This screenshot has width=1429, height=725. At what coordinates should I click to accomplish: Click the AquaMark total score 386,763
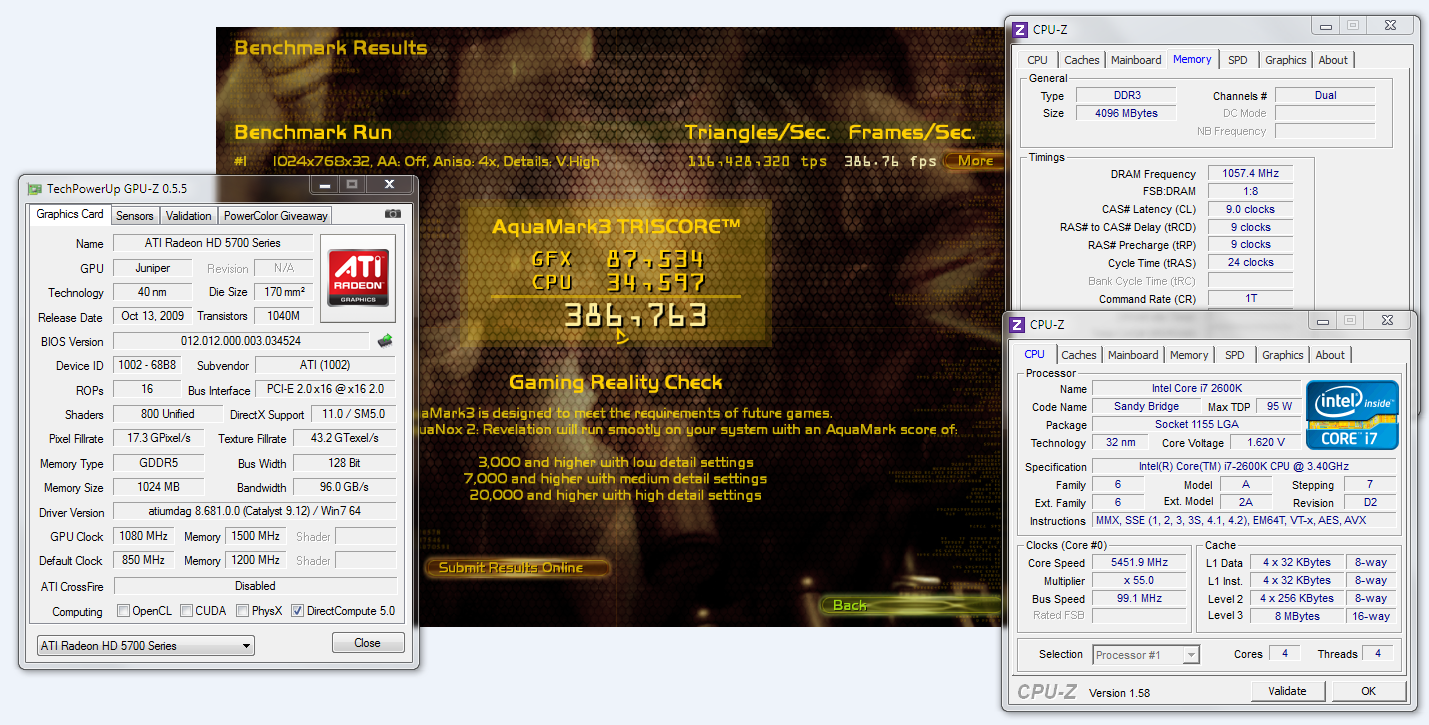636,316
